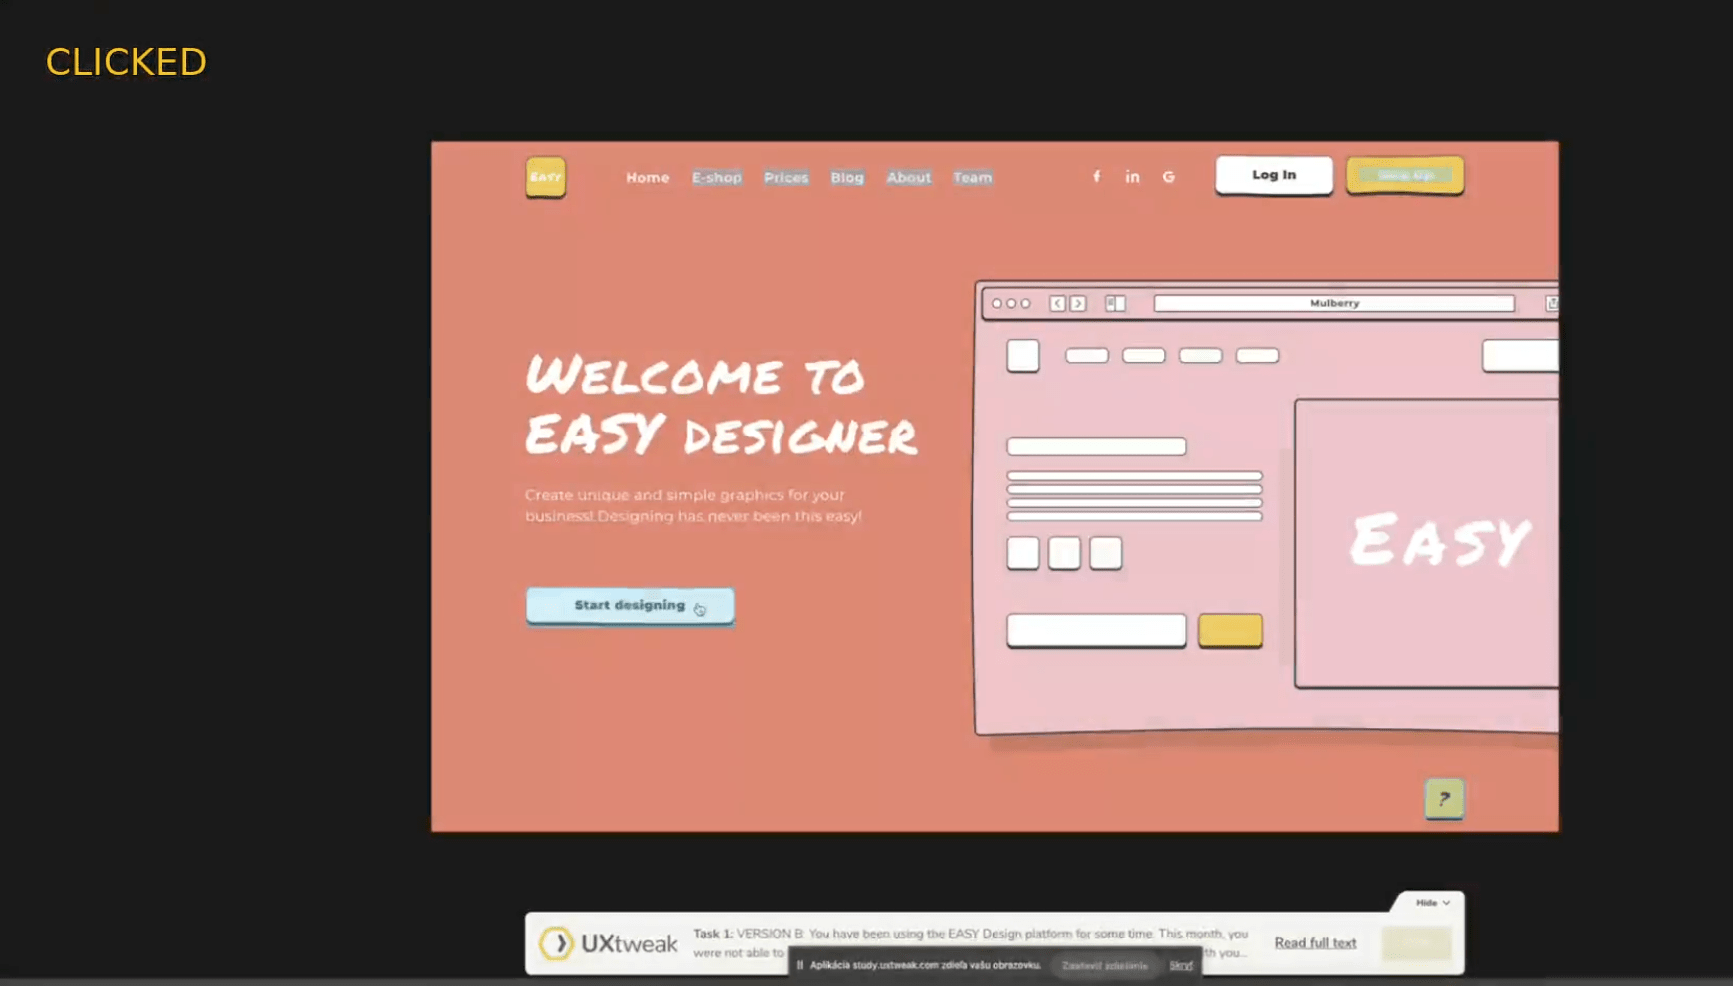Click the yellow sign up button
The height and width of the screenshot is (986, 1733).
pyautogui.click(x=1404, y=175)
